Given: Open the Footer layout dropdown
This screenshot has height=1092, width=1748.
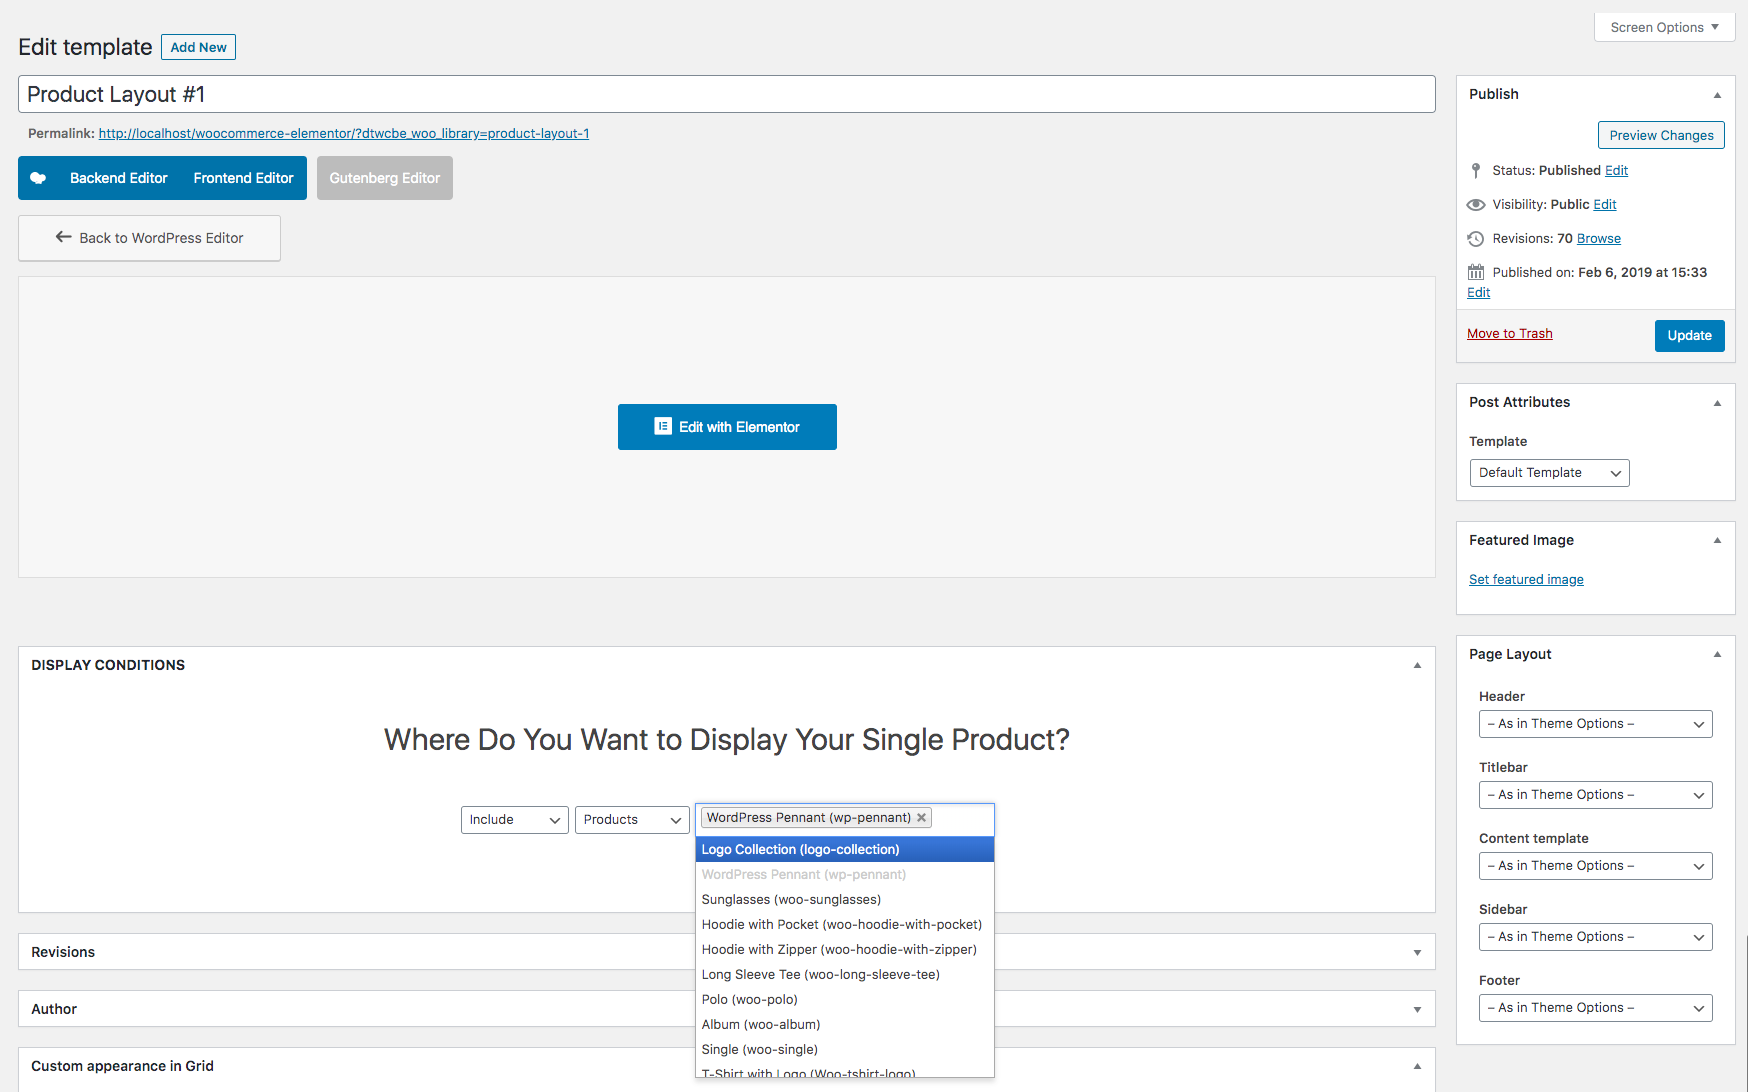Looking at the screenshot, I should pyautogui.click(x=1595, y=1008).
